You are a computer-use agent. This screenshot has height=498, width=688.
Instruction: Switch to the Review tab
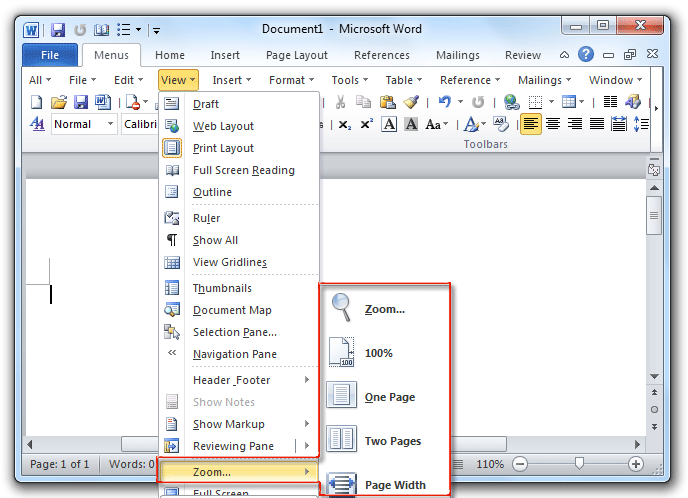(523, 55)
